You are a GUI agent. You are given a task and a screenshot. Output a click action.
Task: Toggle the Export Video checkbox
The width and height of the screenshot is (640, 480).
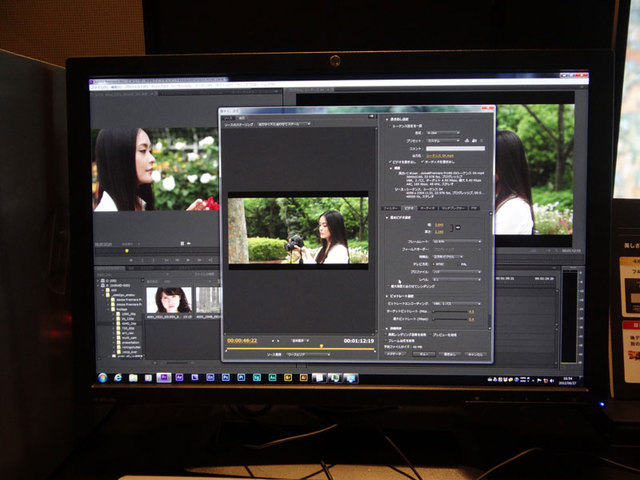coord(389,163)
